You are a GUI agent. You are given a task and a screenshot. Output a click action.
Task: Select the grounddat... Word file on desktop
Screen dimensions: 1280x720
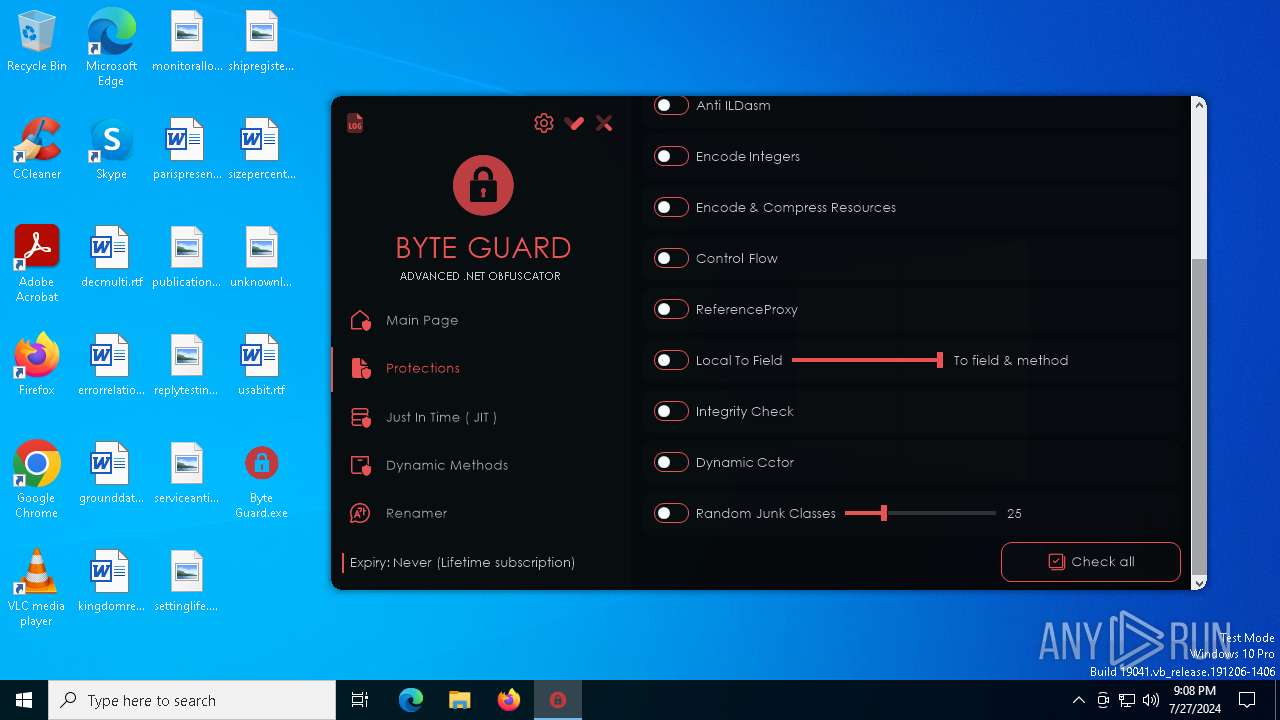click(x=111, y=472)
